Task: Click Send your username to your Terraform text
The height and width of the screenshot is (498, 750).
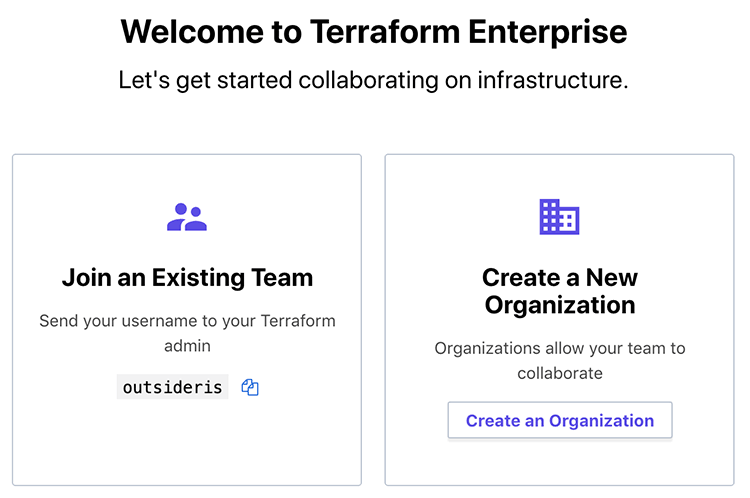Action: coord(187,321)
